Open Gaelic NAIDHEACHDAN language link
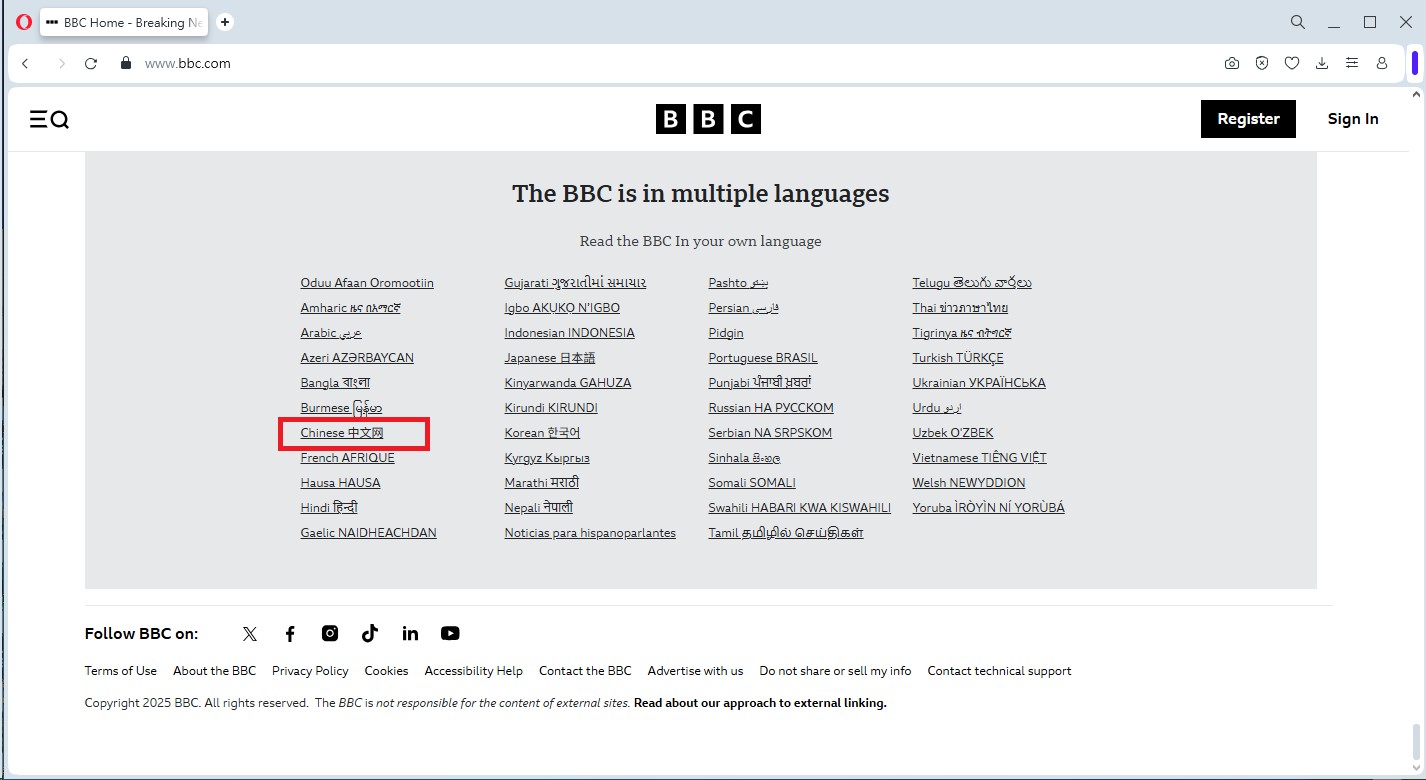Screen dimensions: 1426x780 [368, 533]
